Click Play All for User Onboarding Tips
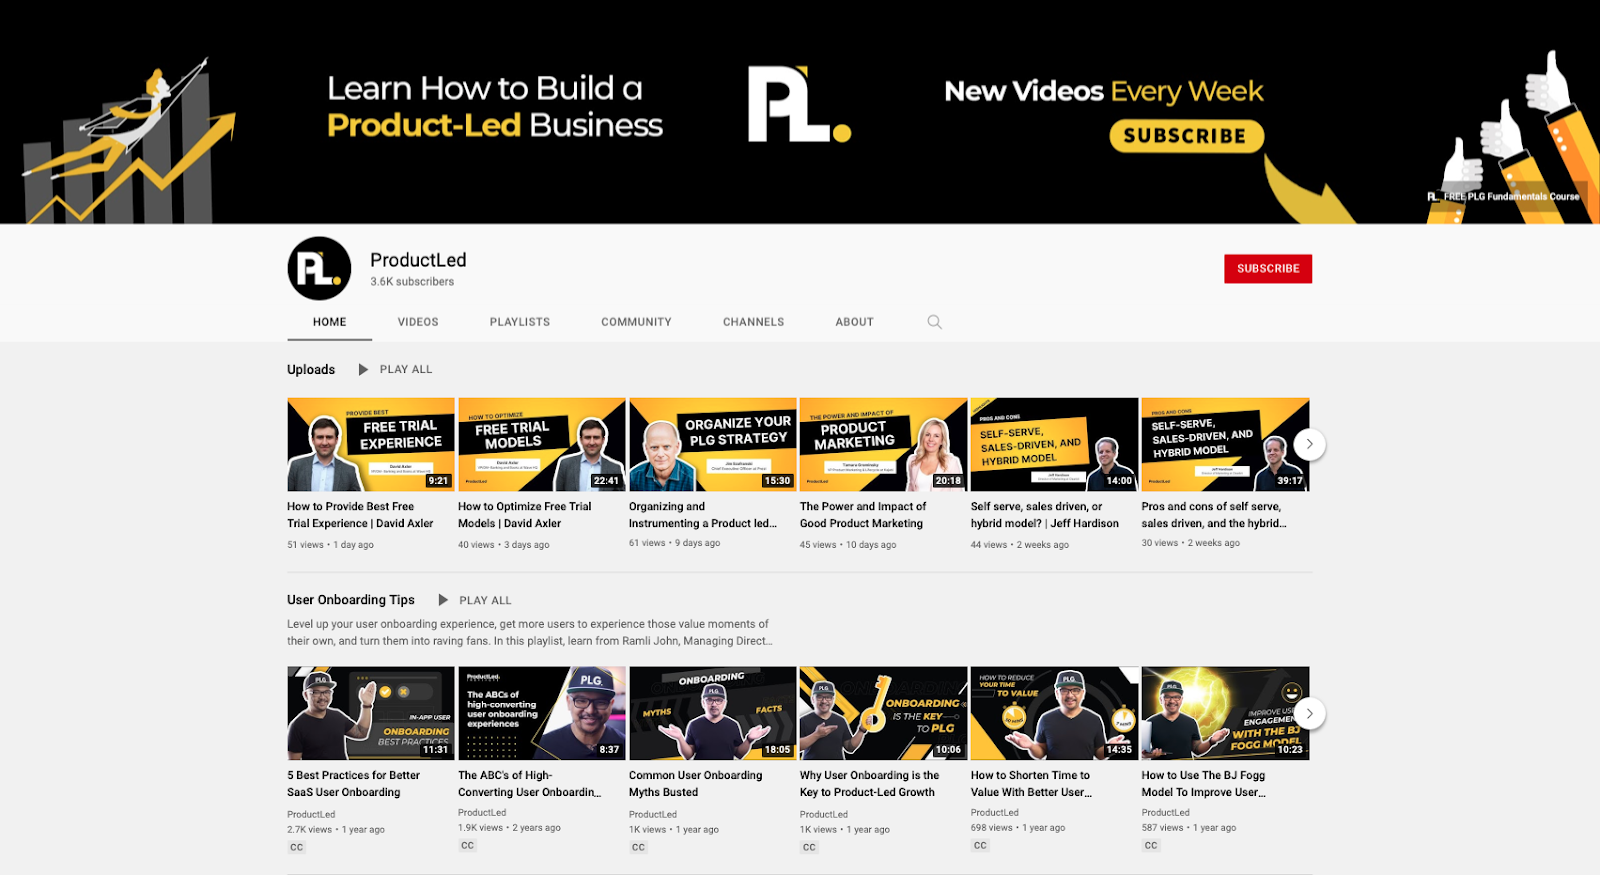Screen dimensions: 1600x875 (x=485, y=600)
